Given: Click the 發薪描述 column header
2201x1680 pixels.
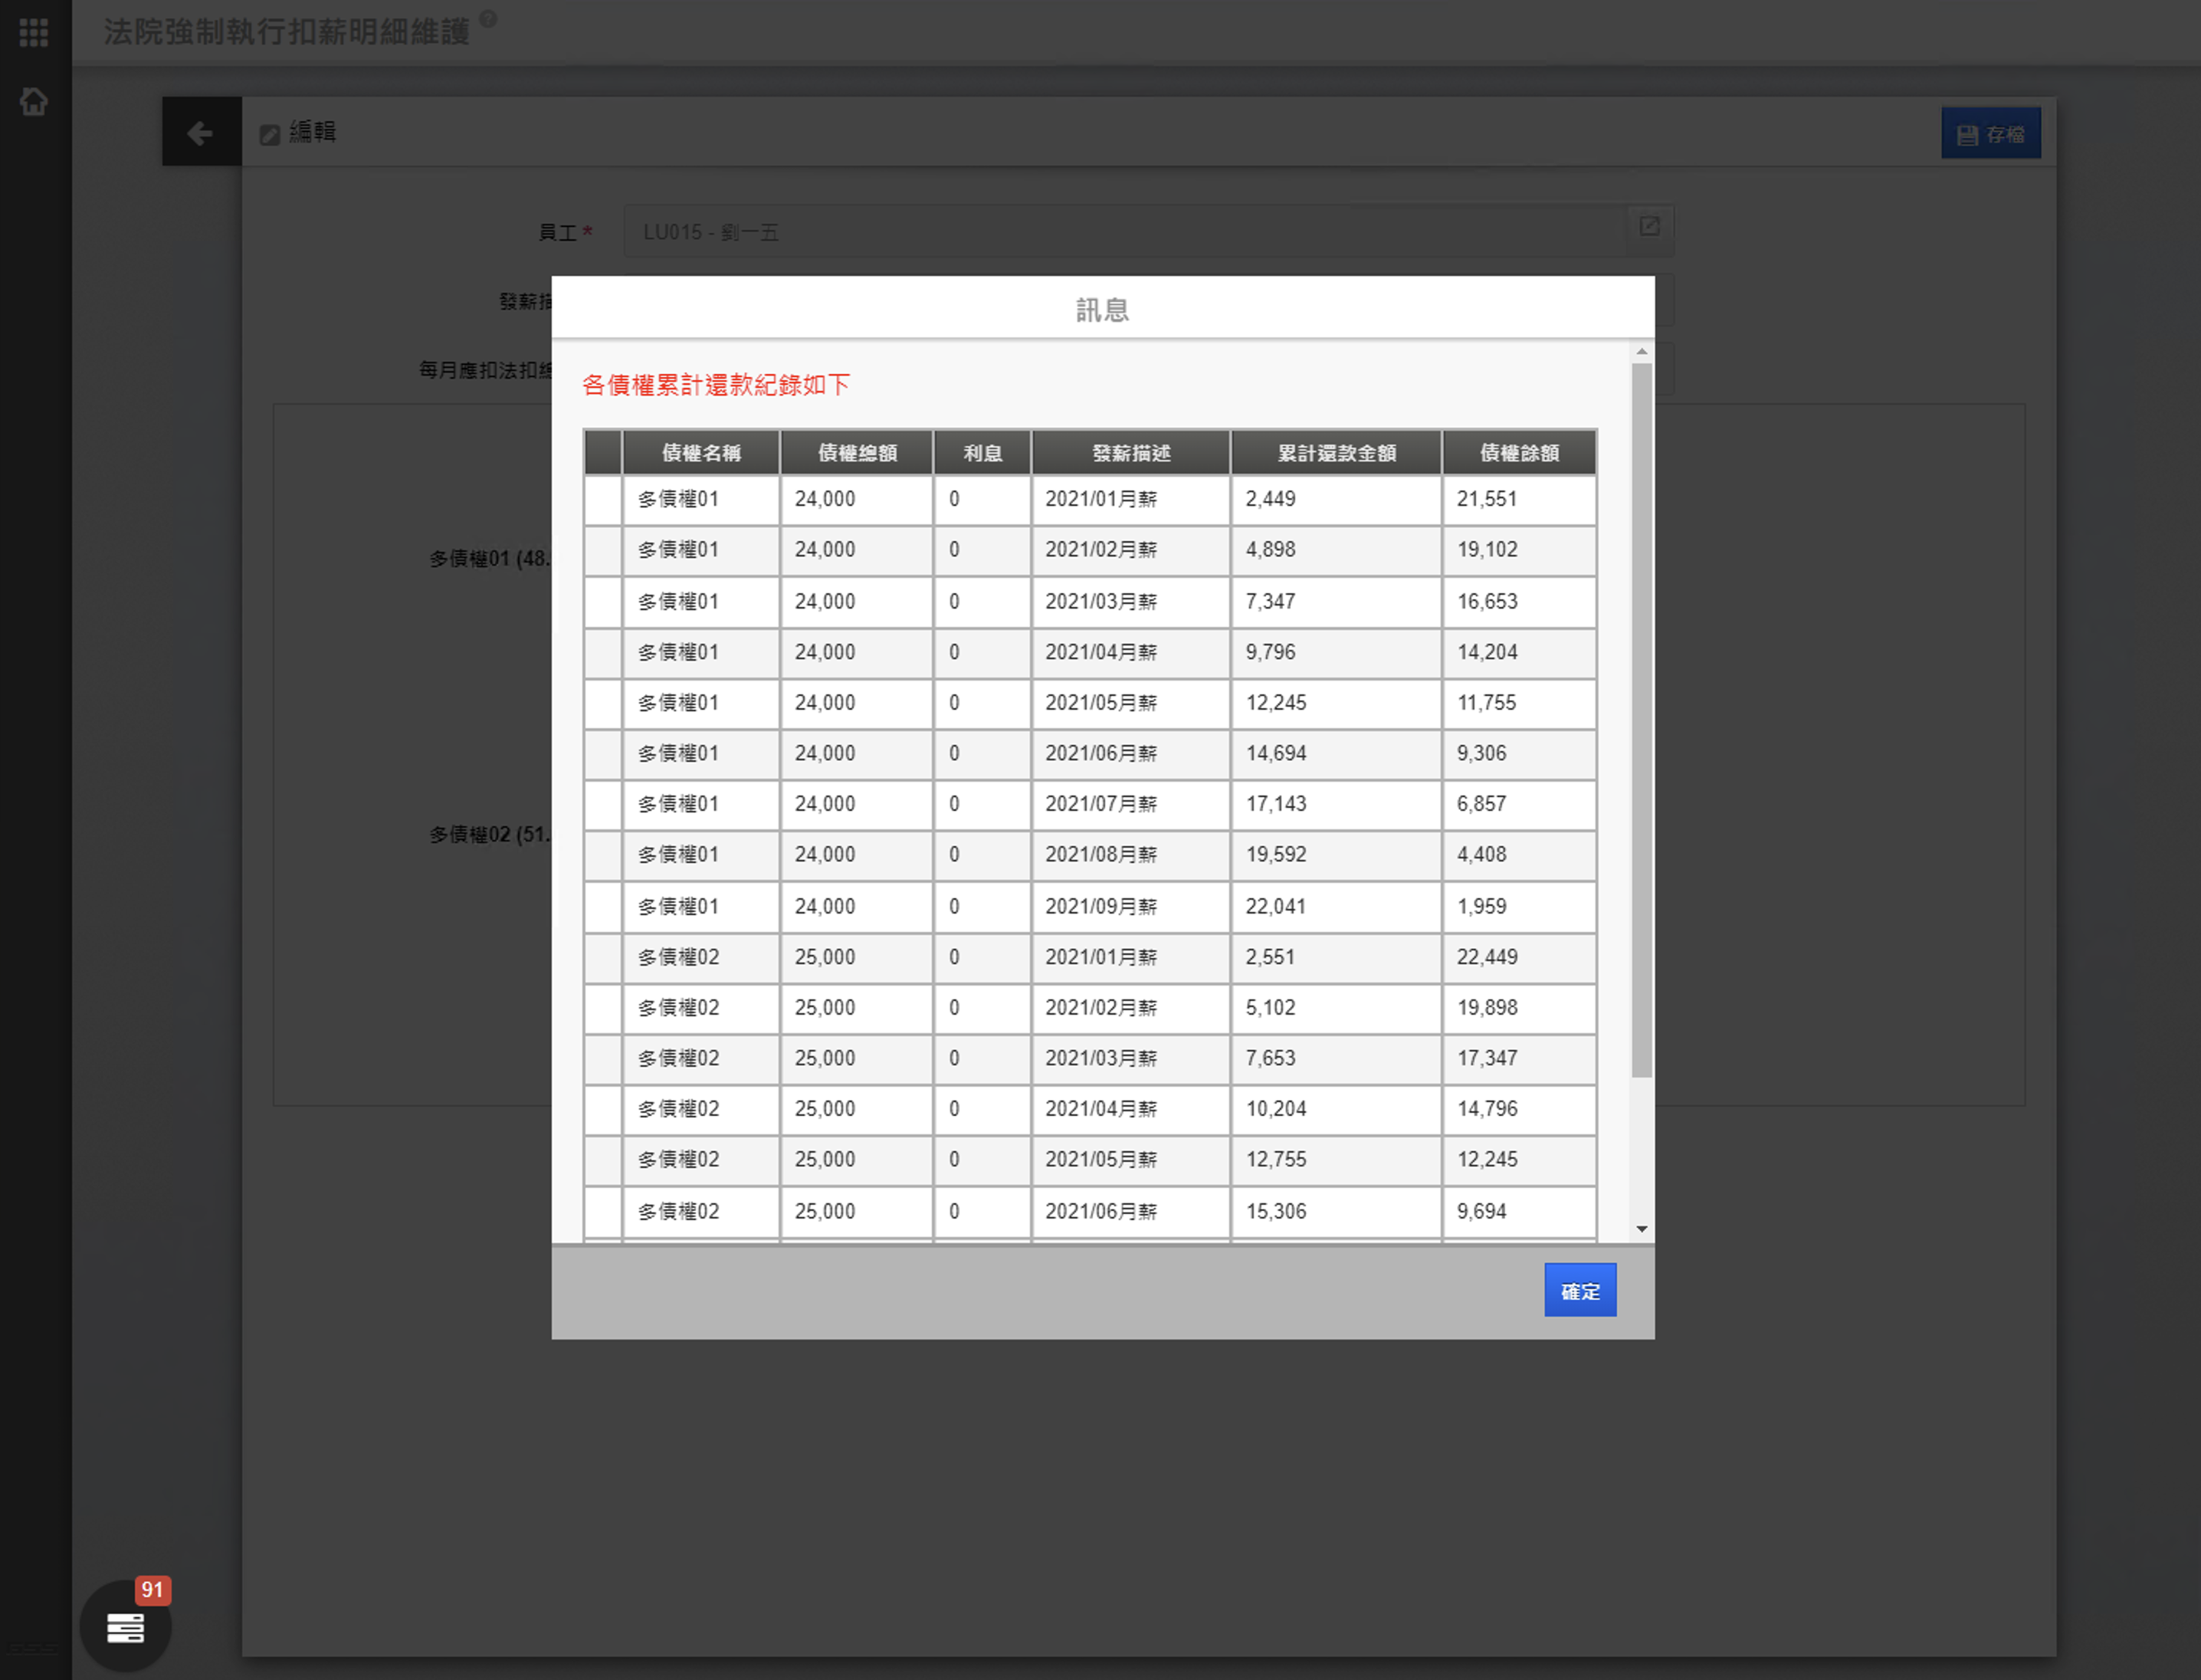Looking at the screenshot, I should click(x=1131, y=453).
